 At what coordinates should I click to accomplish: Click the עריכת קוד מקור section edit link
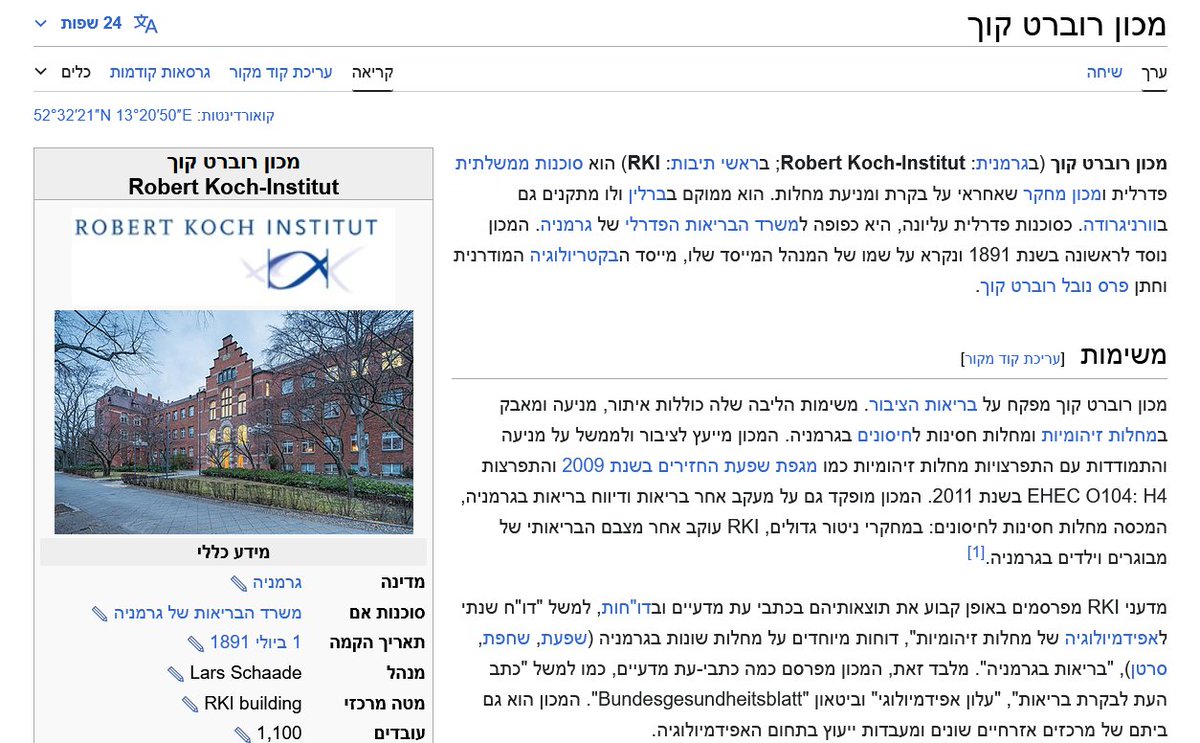coord(1013,357)
